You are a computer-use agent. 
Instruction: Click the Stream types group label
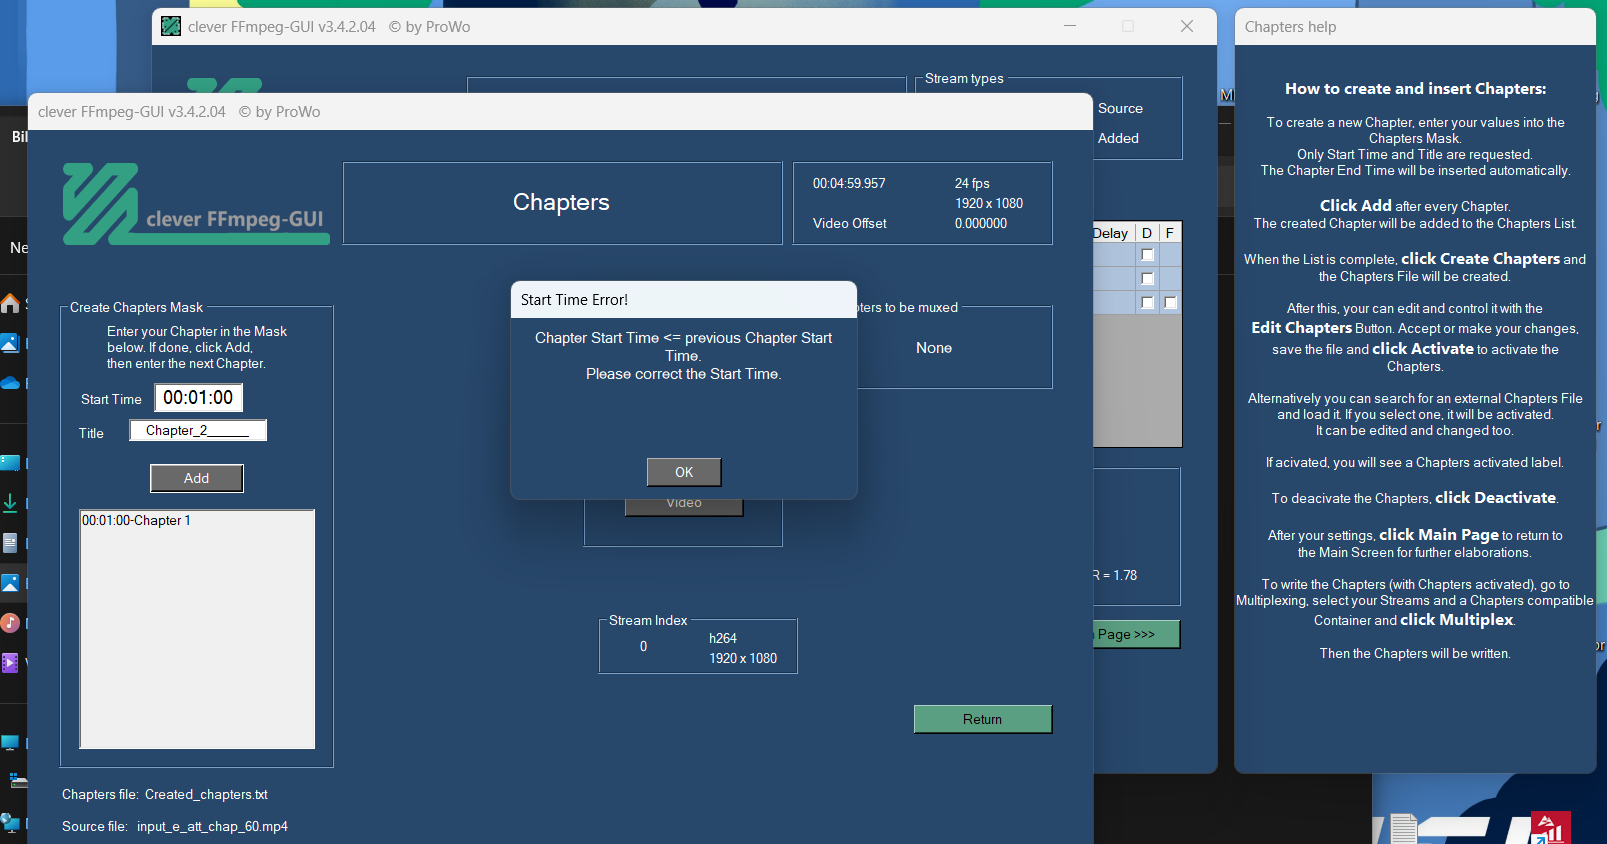tap(964, 79)
